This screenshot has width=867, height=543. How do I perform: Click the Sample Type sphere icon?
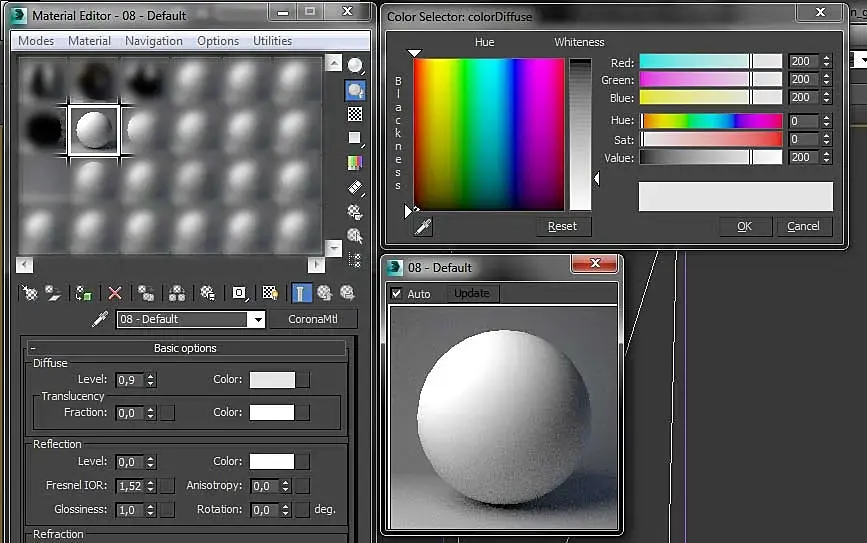tap(355, 66)
